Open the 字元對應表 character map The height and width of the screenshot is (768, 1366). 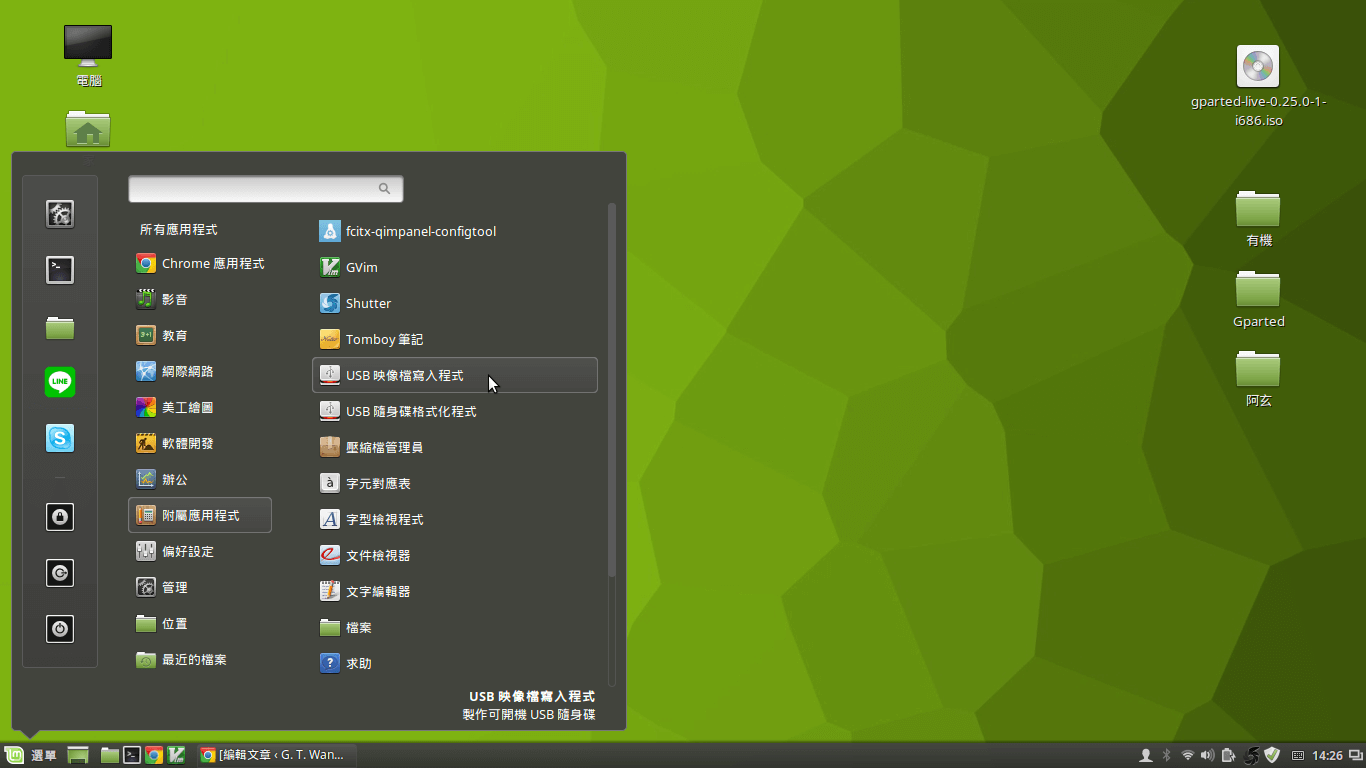[x=377, y=483]
